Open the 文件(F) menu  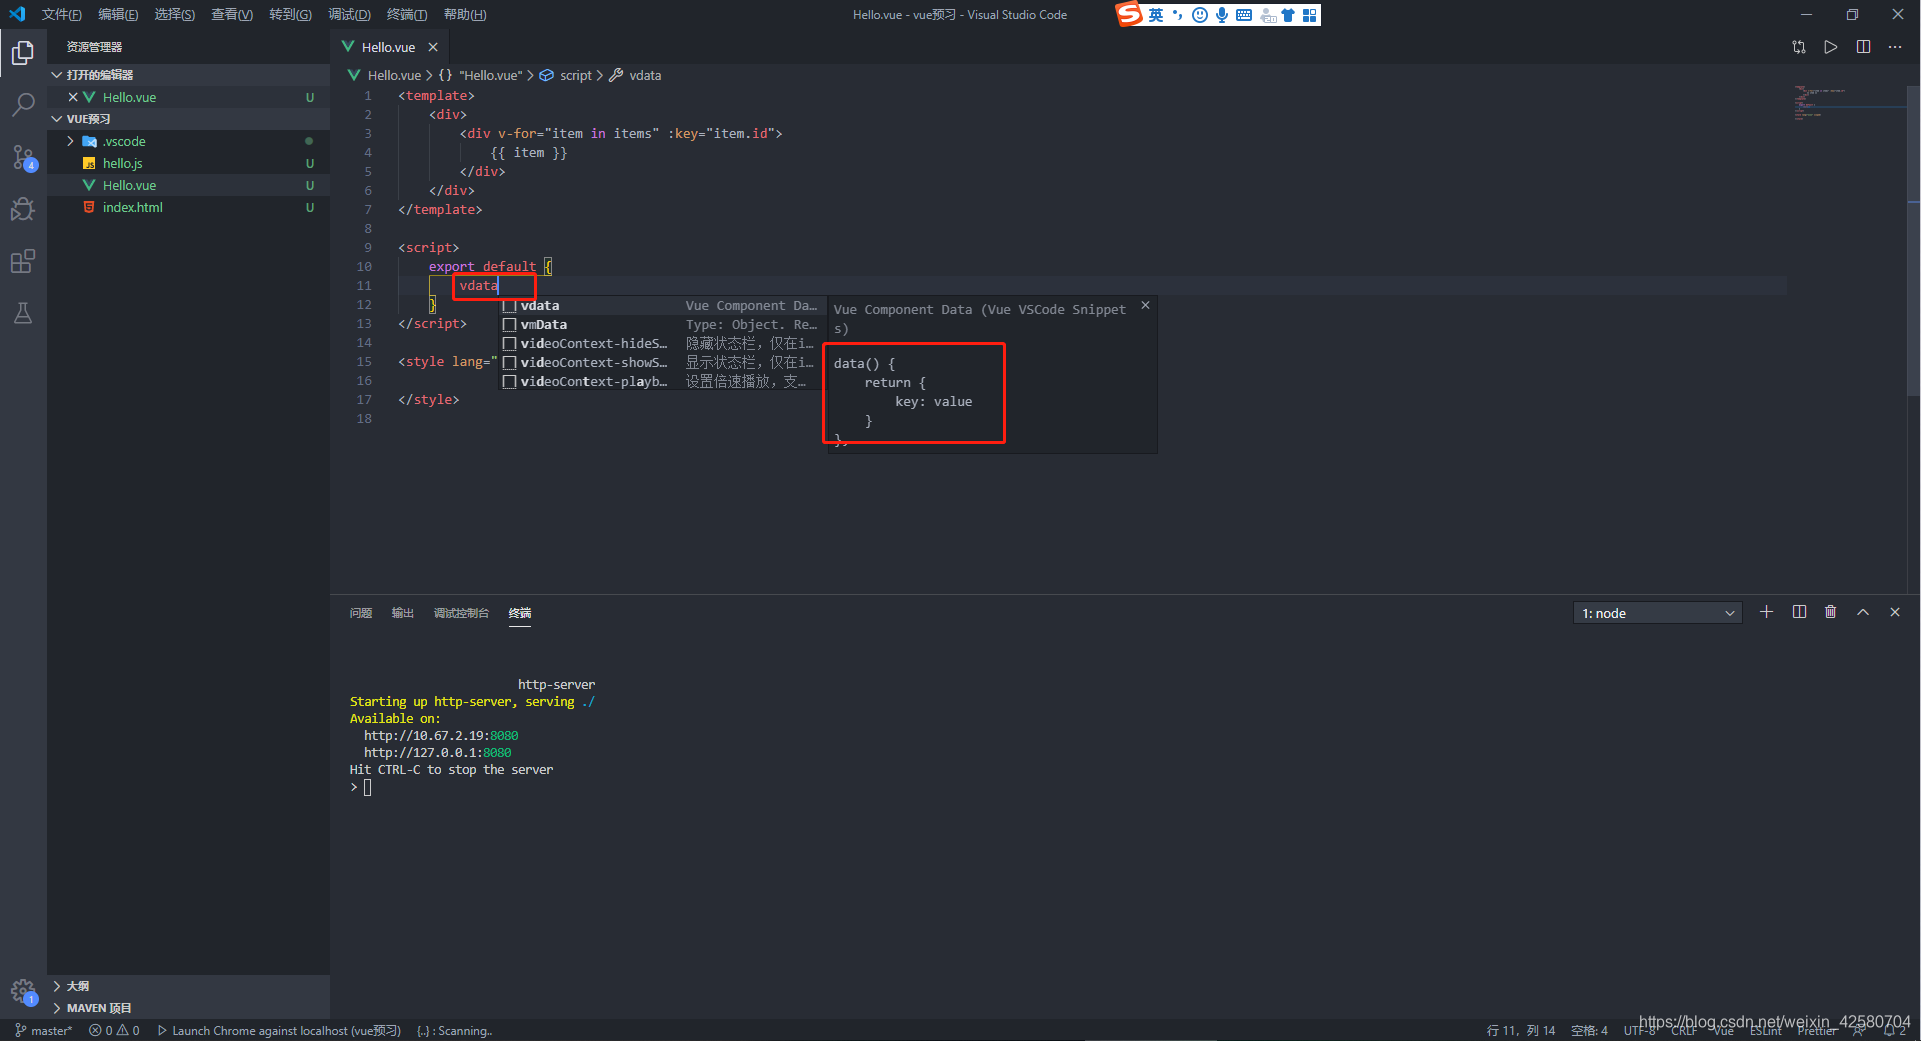(61, 14)
